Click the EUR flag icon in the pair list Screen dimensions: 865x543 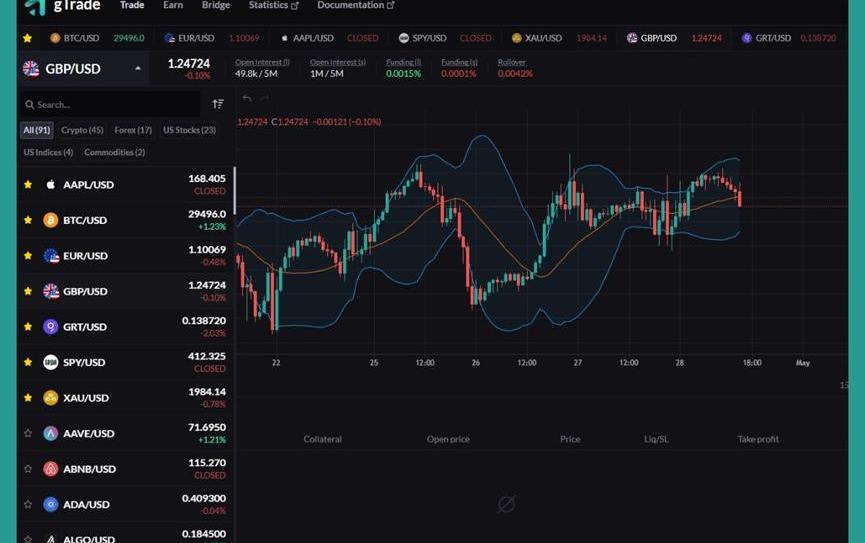(51, 255)
